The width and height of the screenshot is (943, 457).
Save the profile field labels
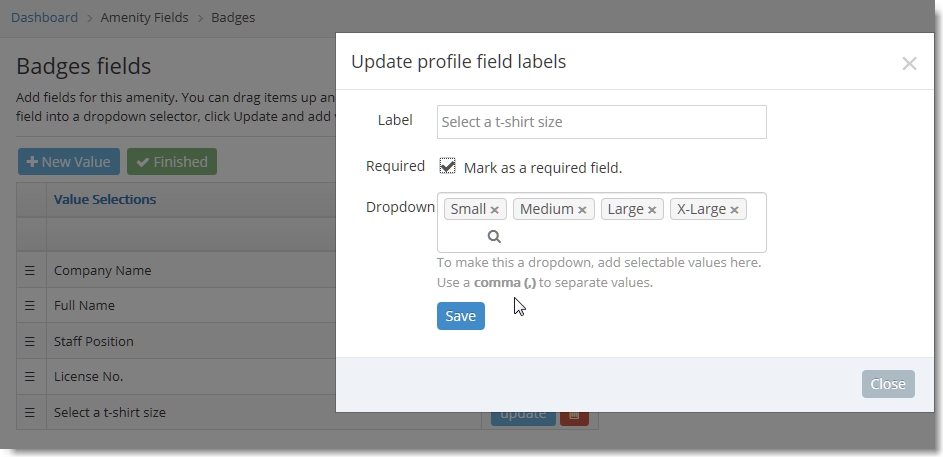pos(461,316)
